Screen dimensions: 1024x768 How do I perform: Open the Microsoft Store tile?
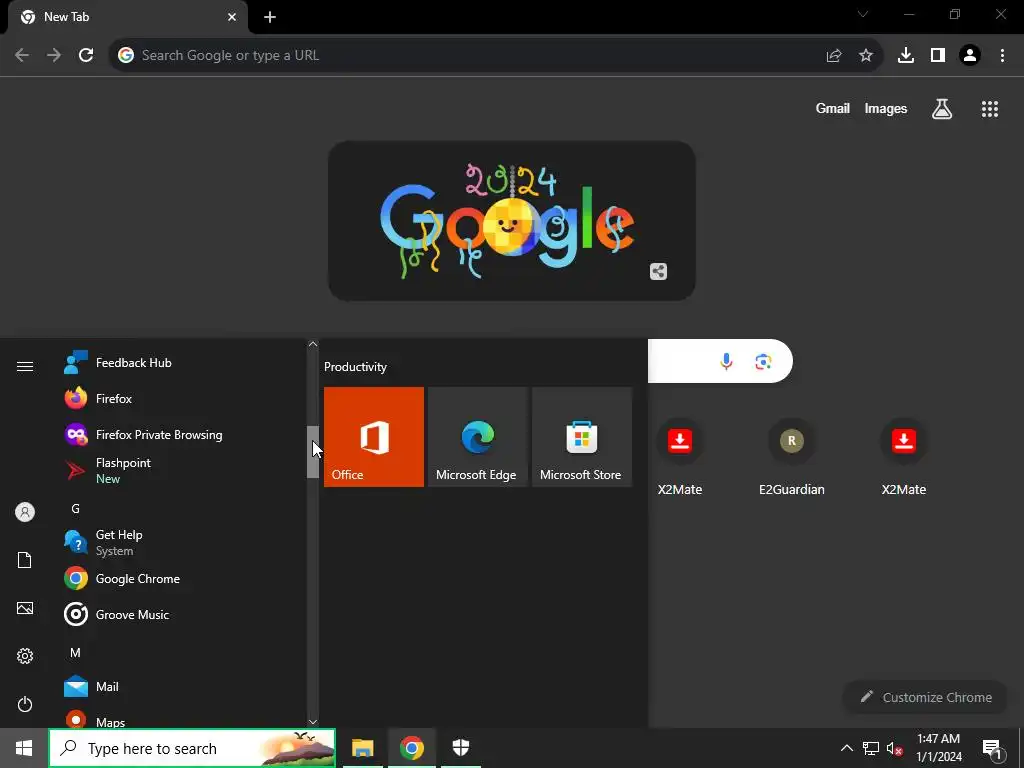click(x=582, y=437)
